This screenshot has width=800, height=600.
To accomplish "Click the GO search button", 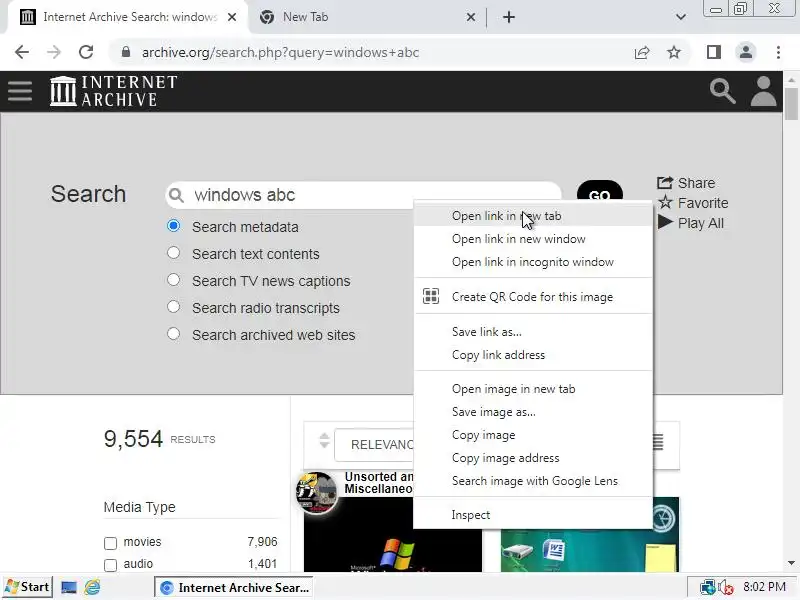I will (x=599, y=191).
